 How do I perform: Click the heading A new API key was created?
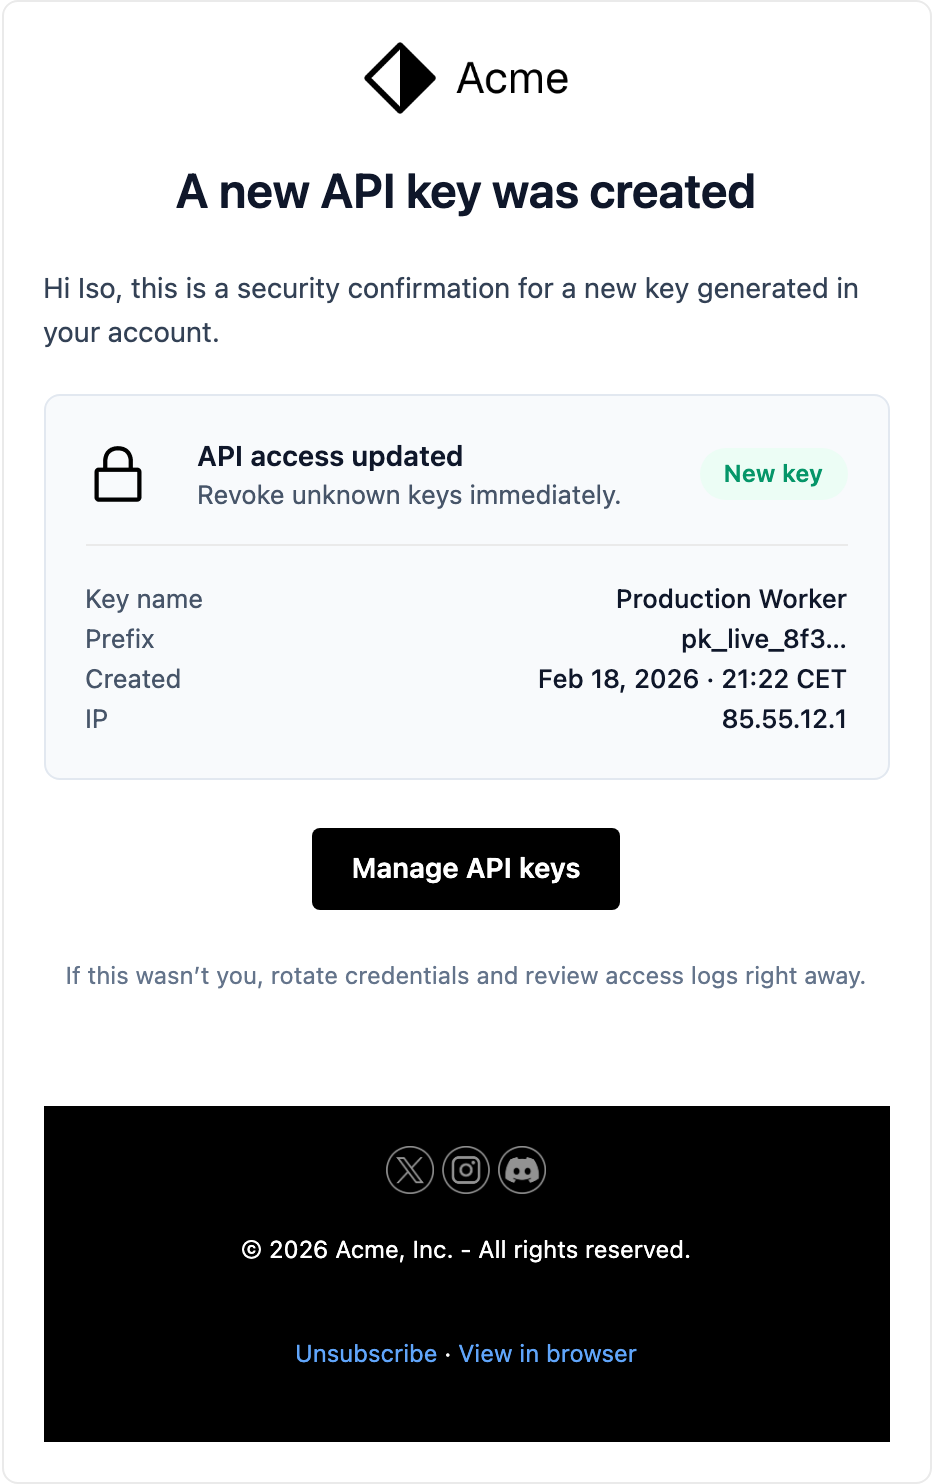465,192
